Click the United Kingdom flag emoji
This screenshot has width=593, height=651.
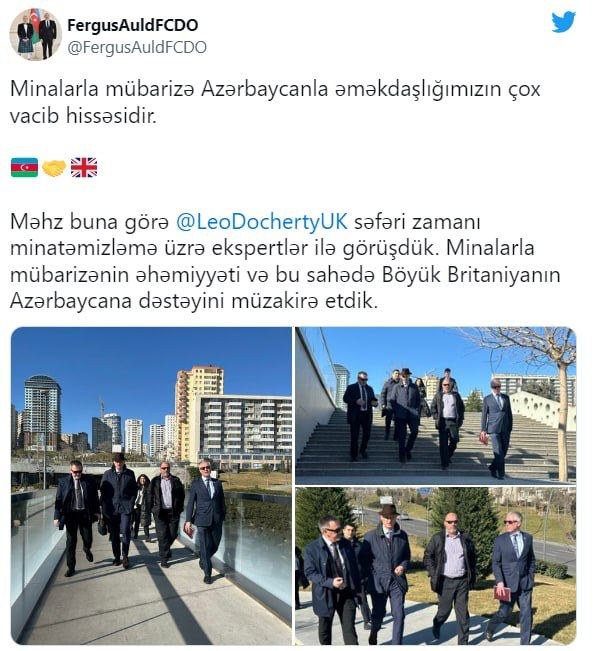(84, 168)
